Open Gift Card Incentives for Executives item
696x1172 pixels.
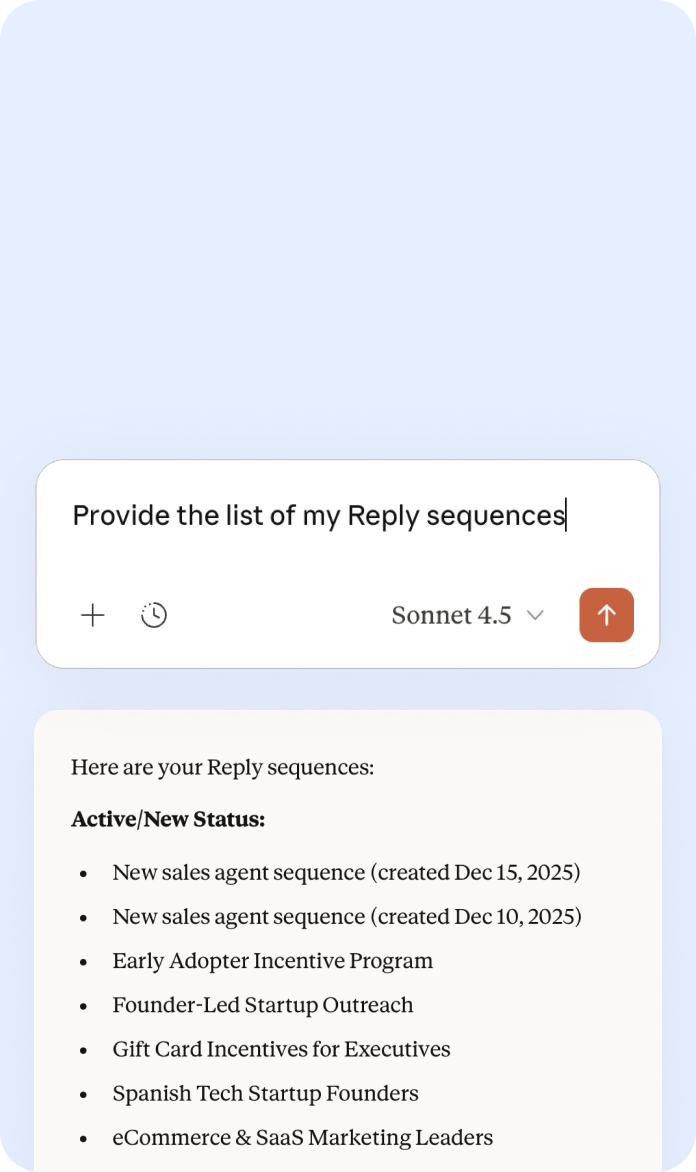click(x=281, y=1049)
